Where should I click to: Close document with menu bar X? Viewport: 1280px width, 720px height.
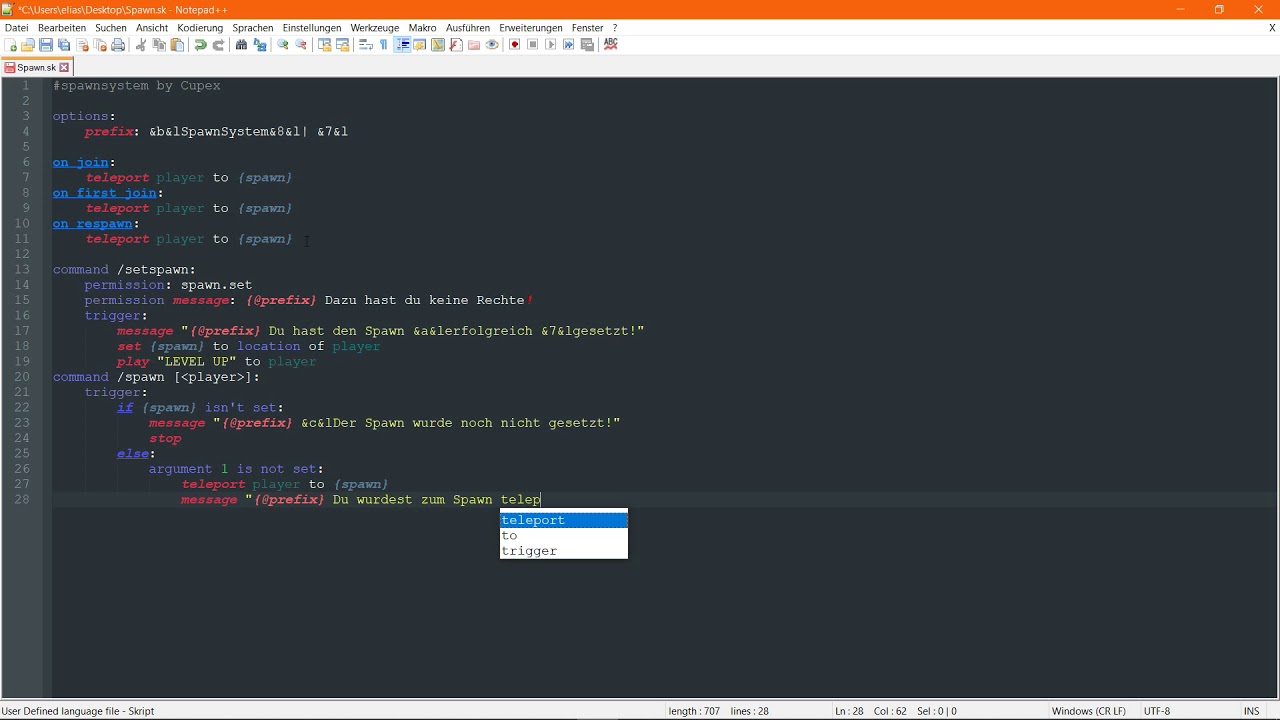[1272, 28]
